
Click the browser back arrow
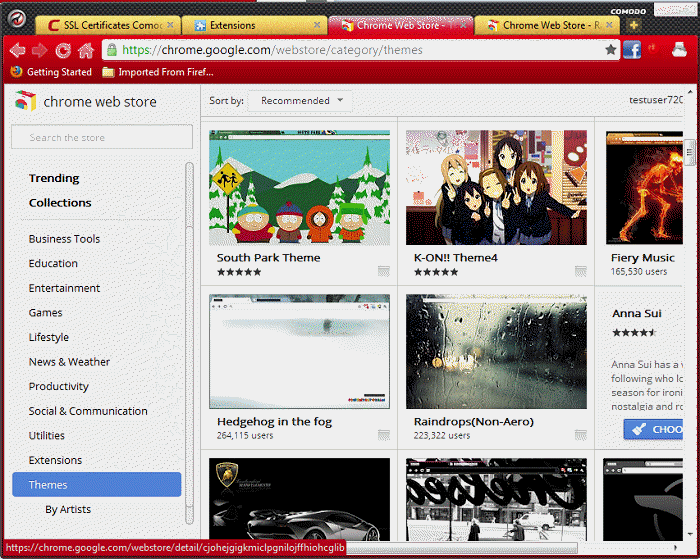tap(17, 50)
